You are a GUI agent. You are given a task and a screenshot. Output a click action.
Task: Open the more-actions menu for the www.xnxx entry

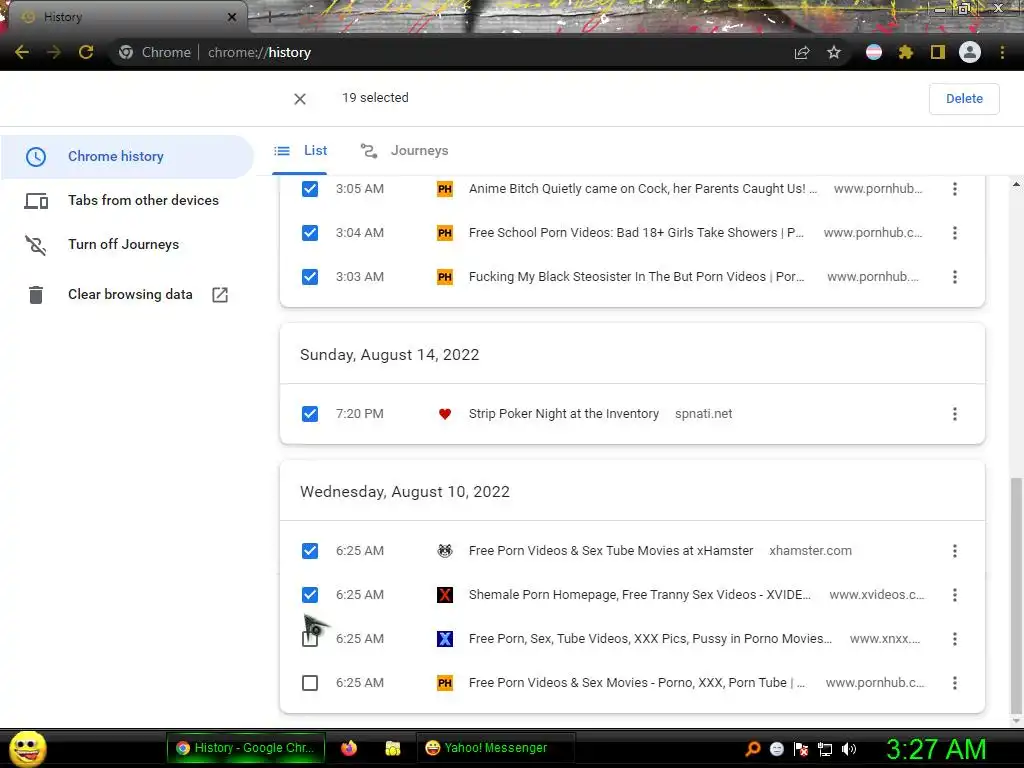click(x=955, y=639)
